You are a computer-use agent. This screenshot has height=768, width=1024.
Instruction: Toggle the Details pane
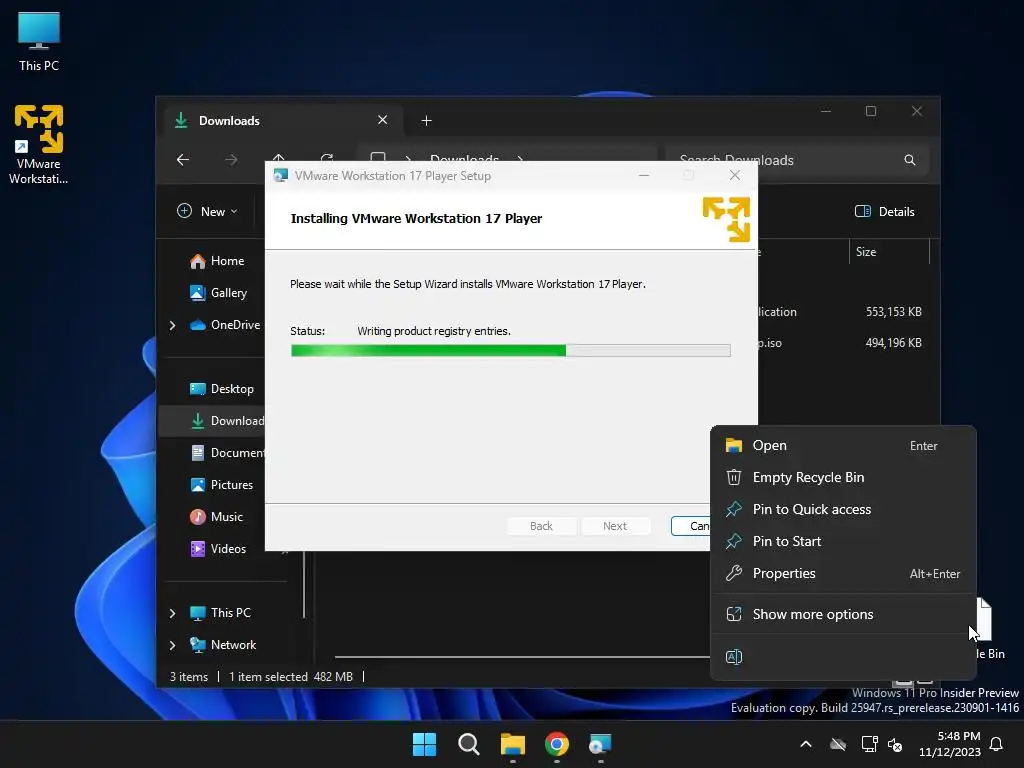[884, 212]
